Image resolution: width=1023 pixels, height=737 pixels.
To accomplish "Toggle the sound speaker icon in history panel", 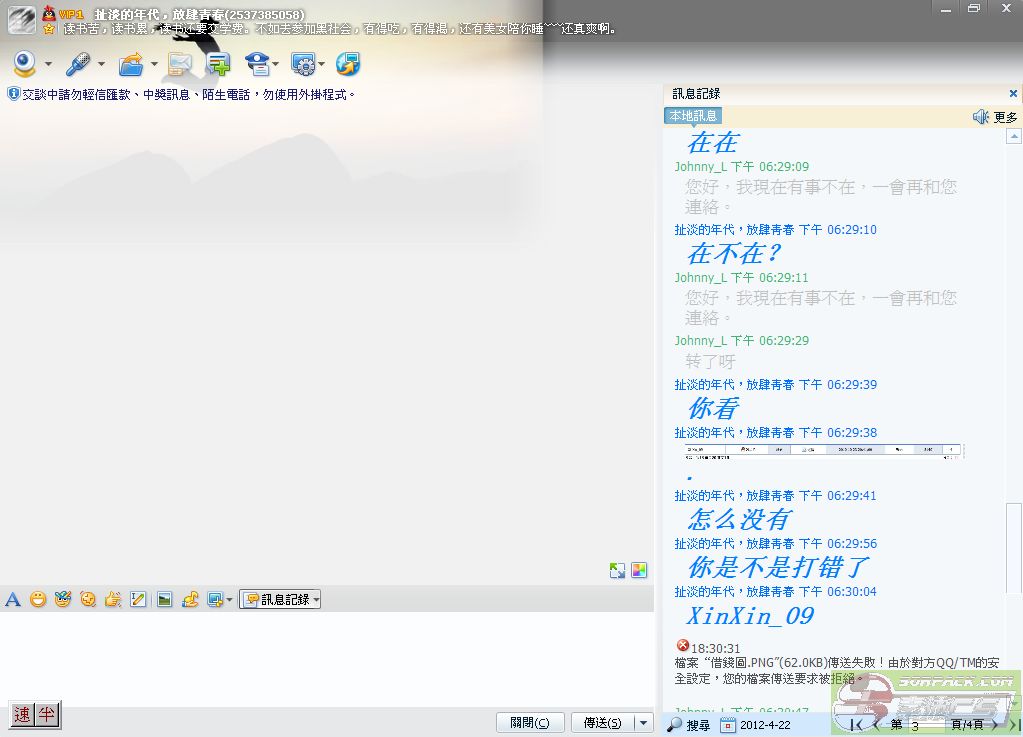I will pos(981,117).
